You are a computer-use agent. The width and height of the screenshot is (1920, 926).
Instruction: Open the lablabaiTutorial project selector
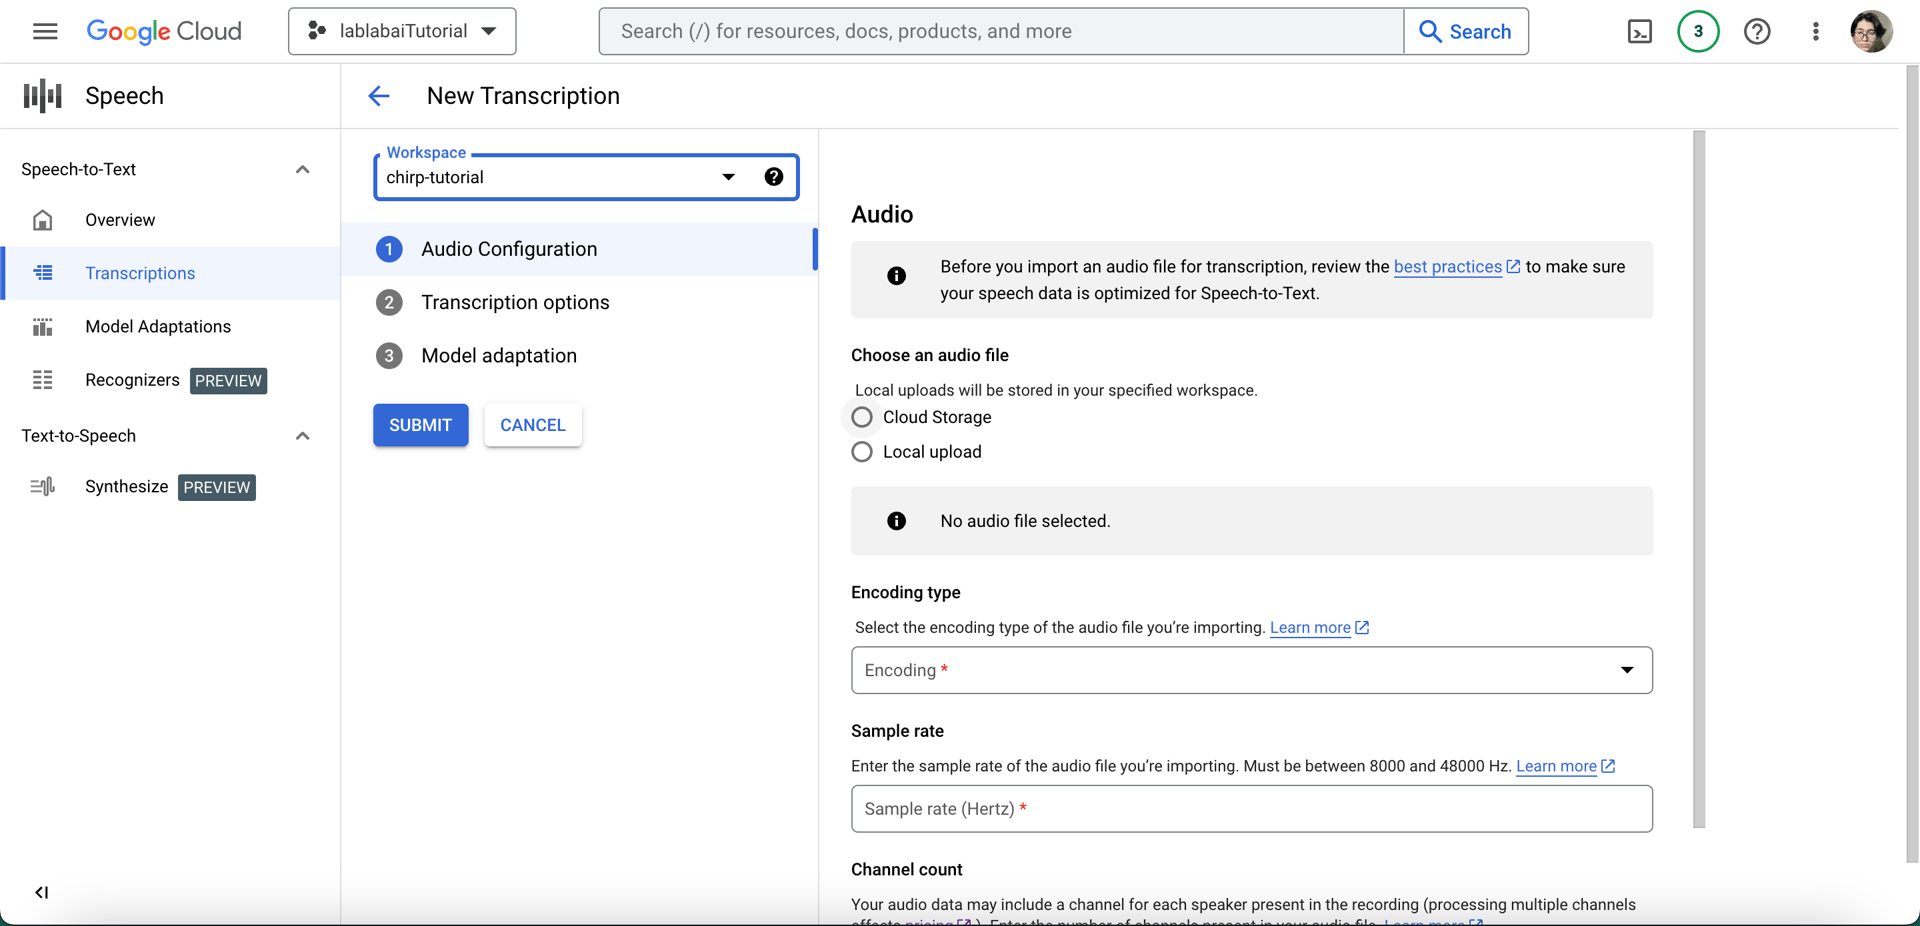pyautogui.click(x=402, y=32)
